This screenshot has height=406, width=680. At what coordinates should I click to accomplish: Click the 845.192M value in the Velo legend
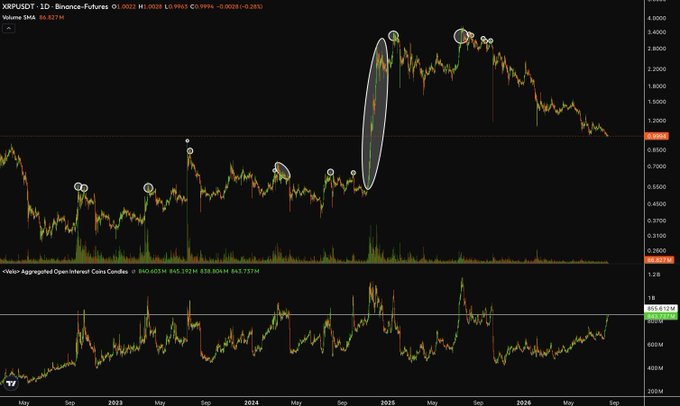point(183,272)
